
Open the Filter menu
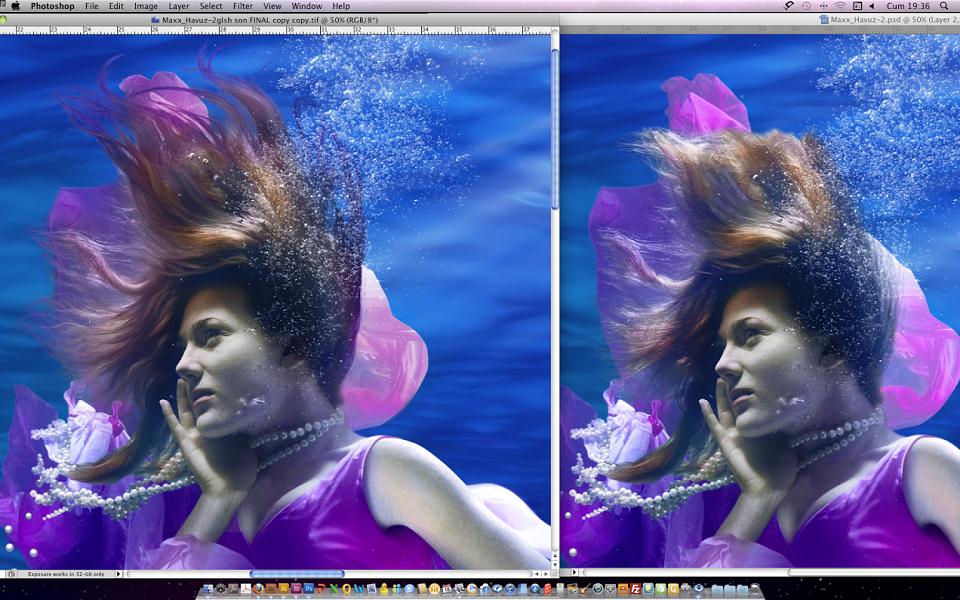242,6
